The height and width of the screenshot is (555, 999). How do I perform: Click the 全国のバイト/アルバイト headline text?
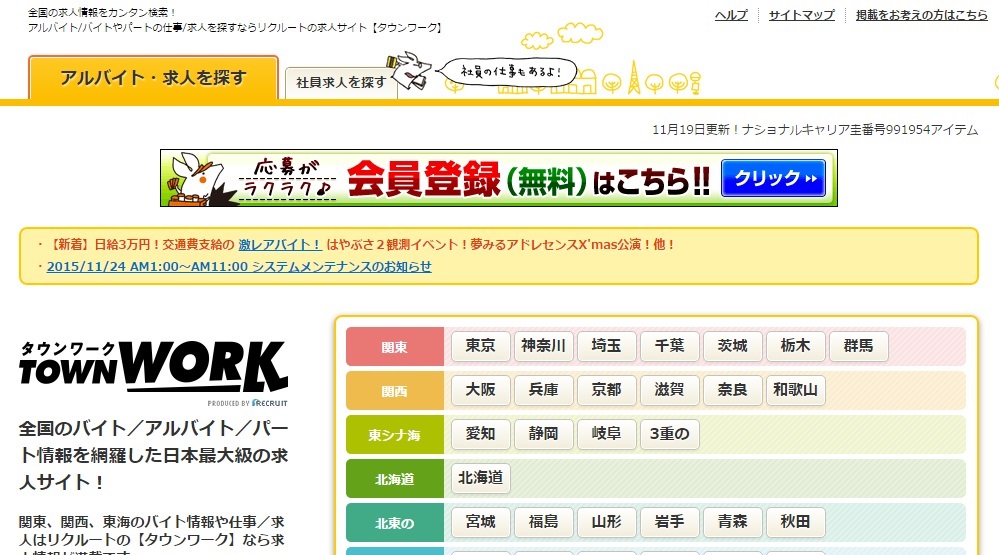[154, 455]
